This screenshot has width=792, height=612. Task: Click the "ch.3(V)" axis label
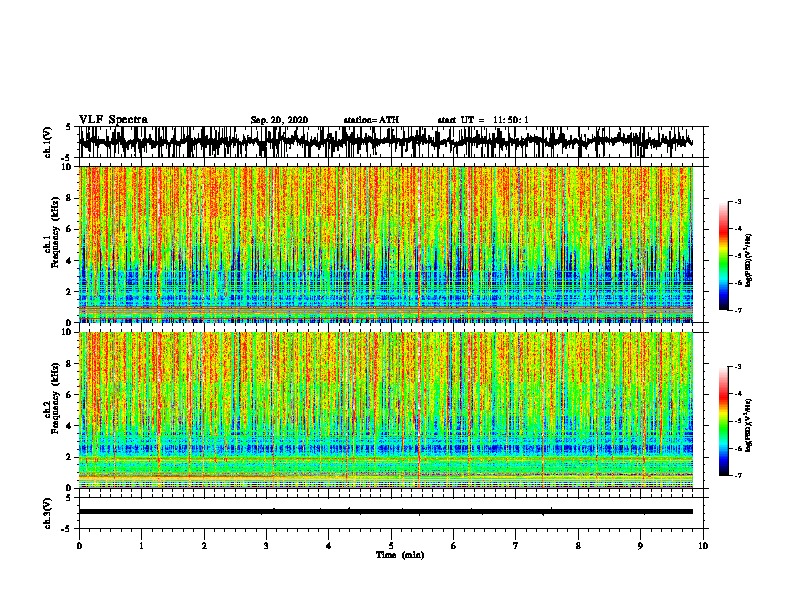coord(48,513)
